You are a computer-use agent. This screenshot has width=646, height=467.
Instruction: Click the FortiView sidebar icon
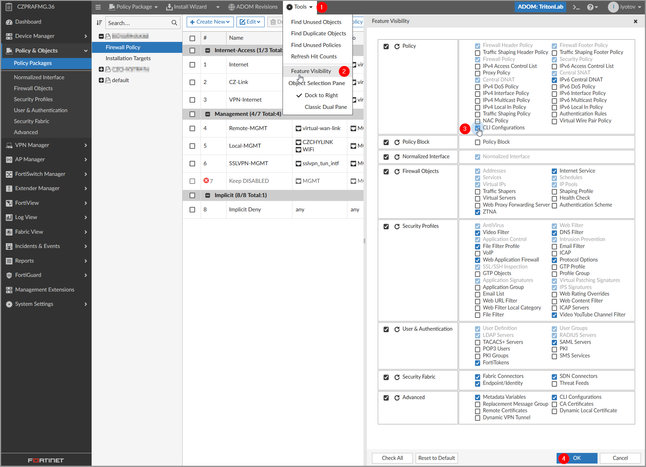9,203
